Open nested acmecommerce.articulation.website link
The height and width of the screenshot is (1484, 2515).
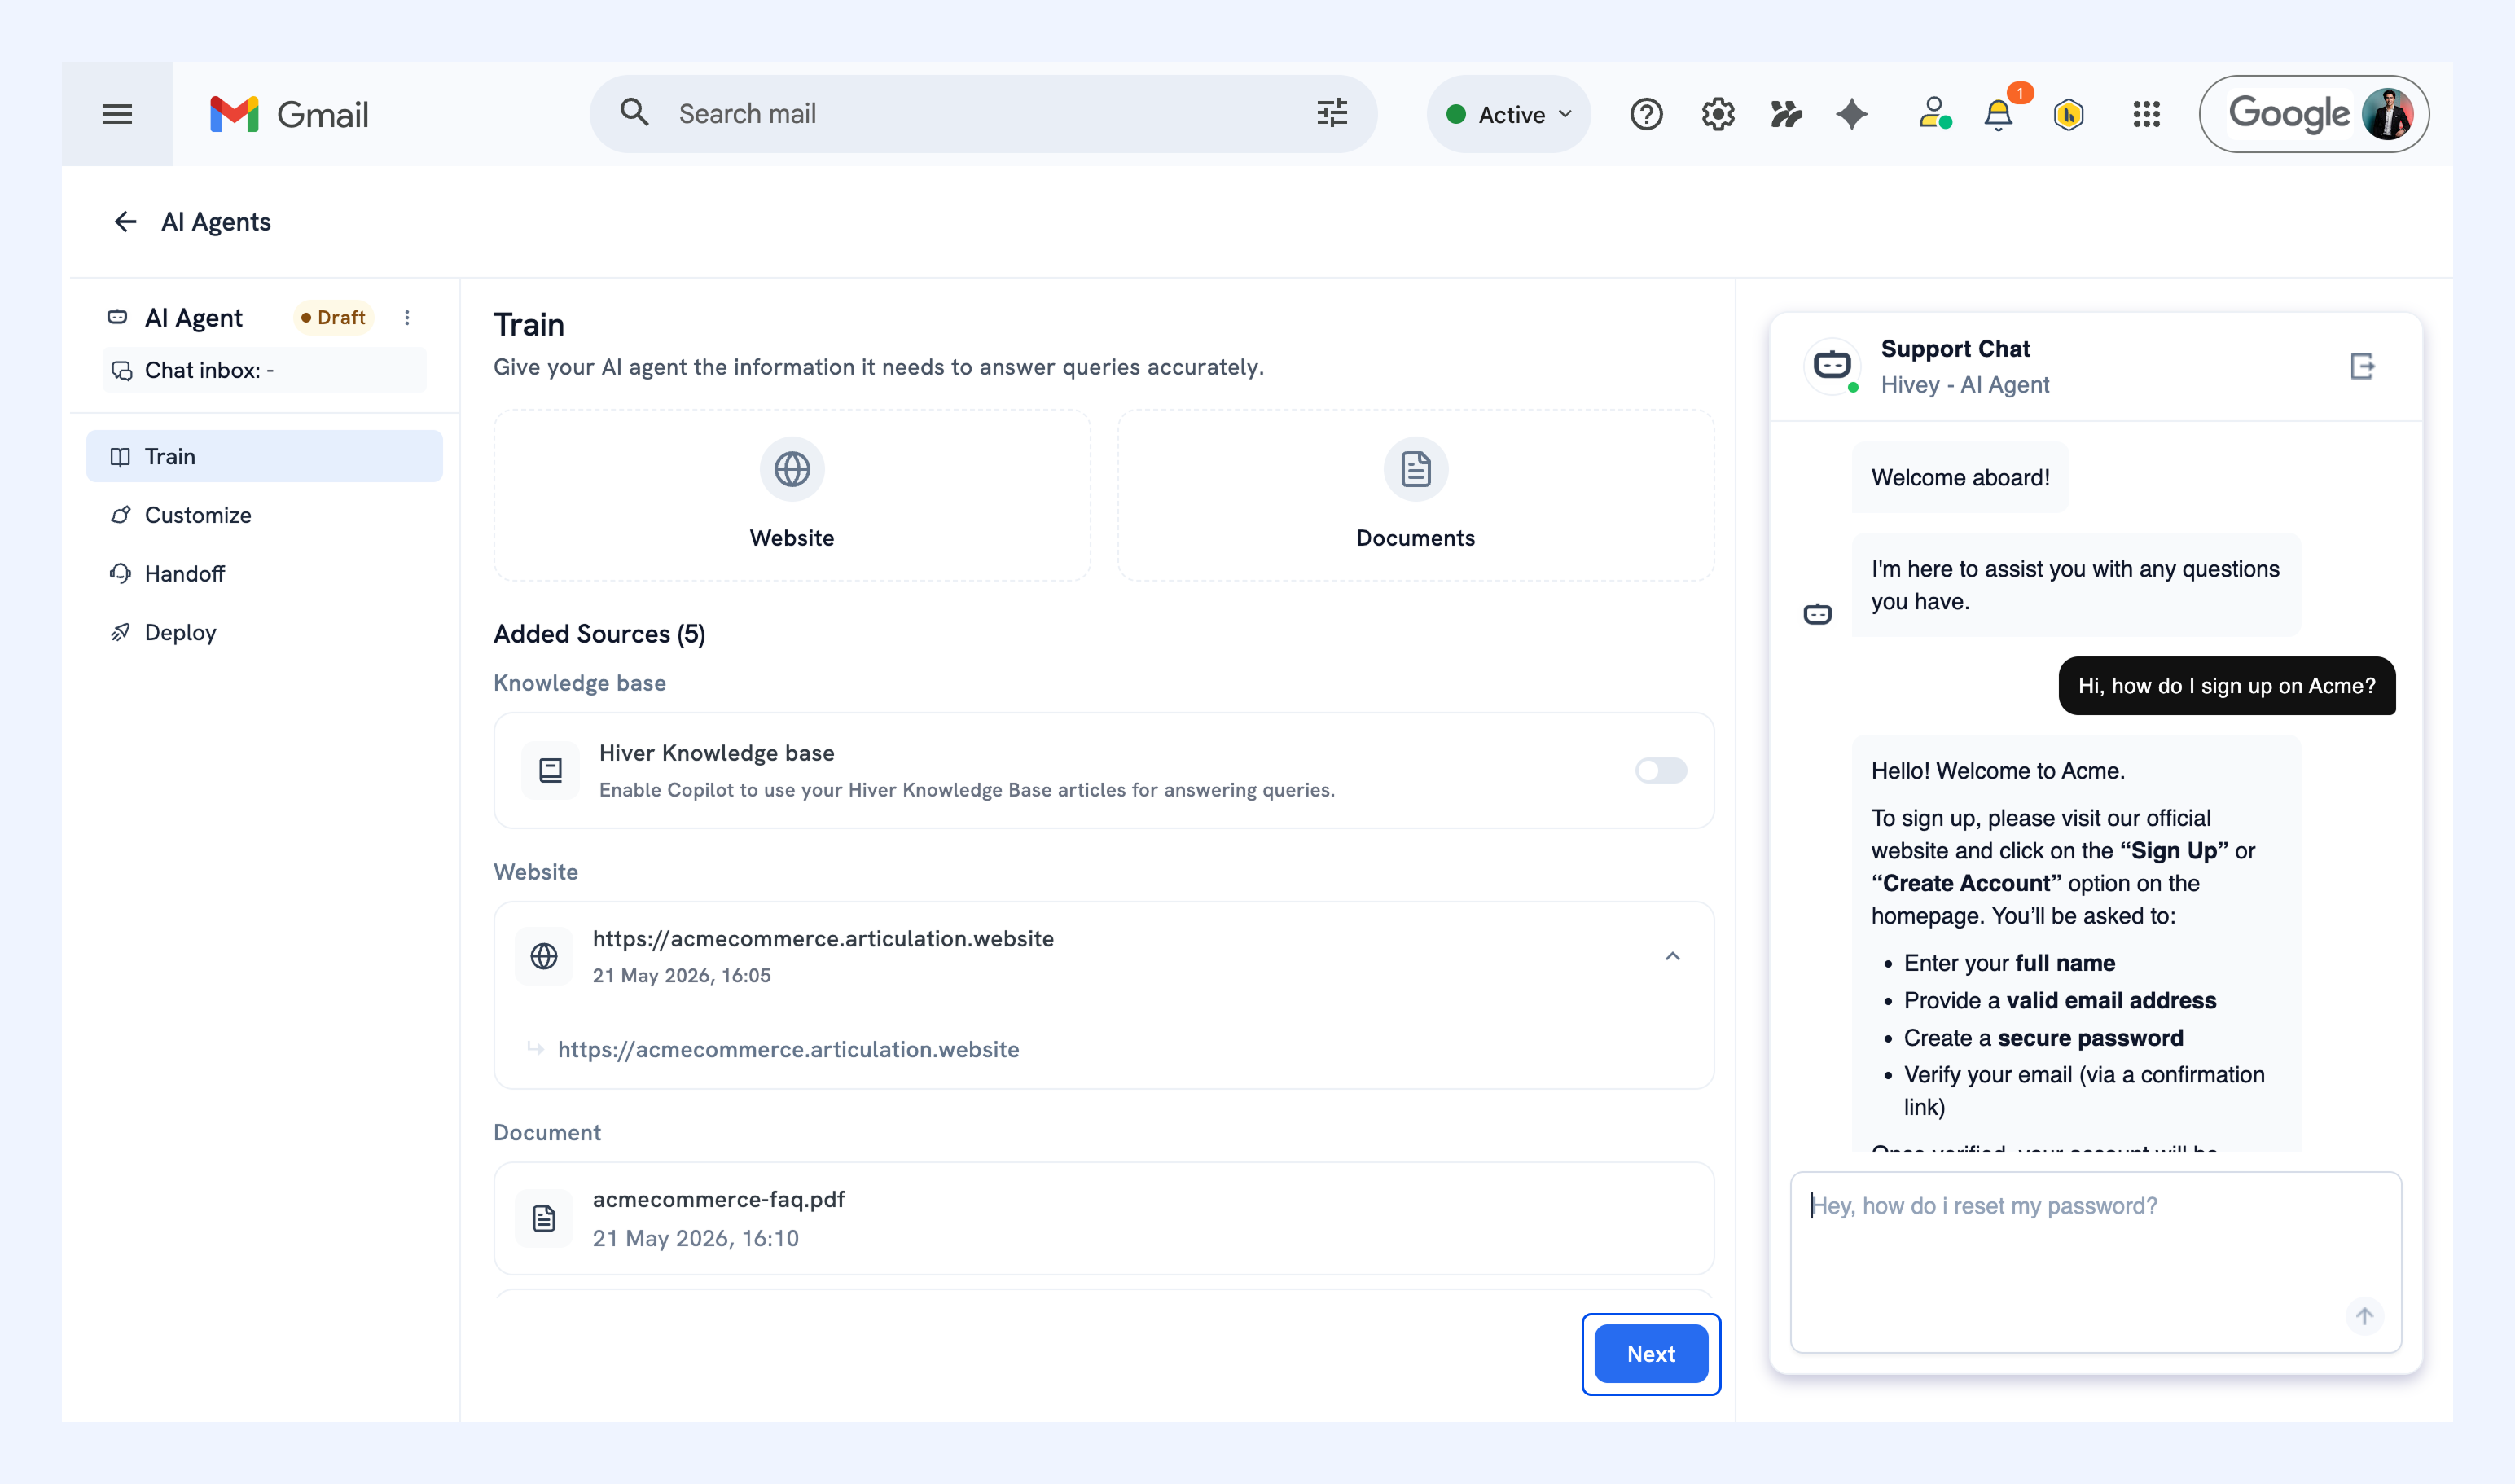pyautogui.click(x=788, y=1049)
